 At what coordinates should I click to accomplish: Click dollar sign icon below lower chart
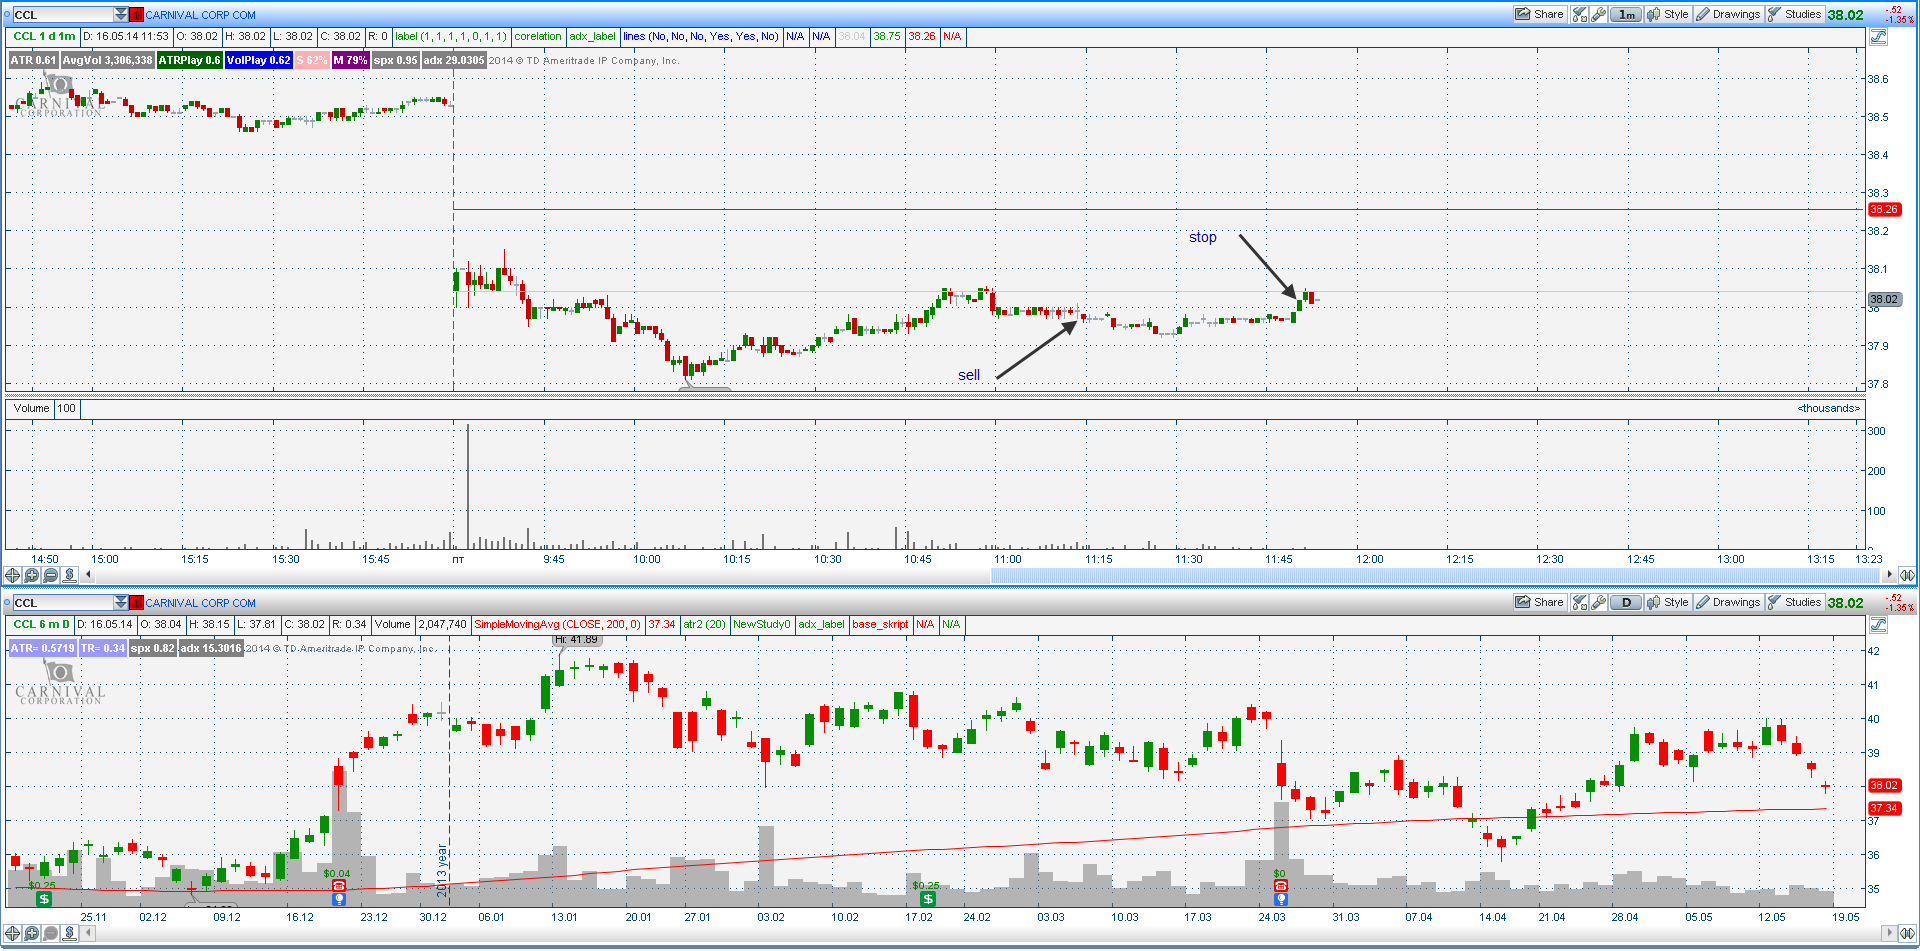pos(69,933)
